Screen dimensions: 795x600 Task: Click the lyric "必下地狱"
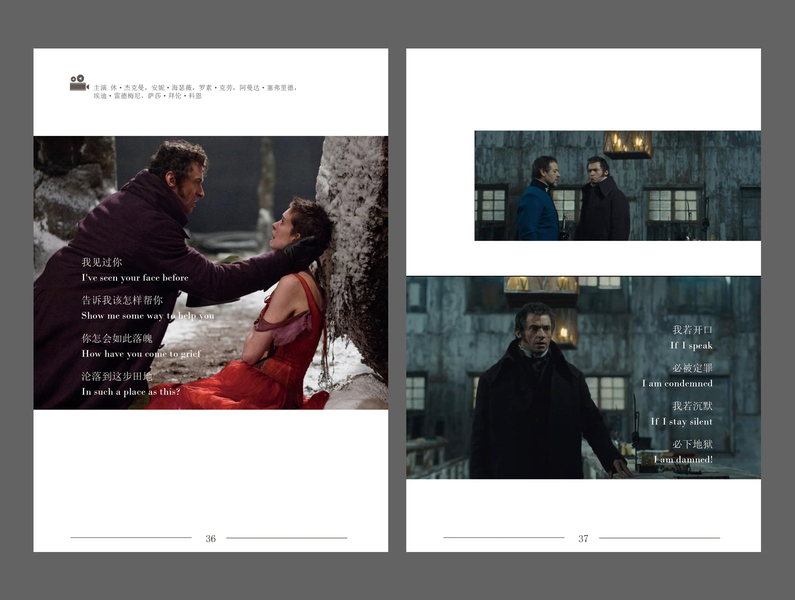point(693,444)
